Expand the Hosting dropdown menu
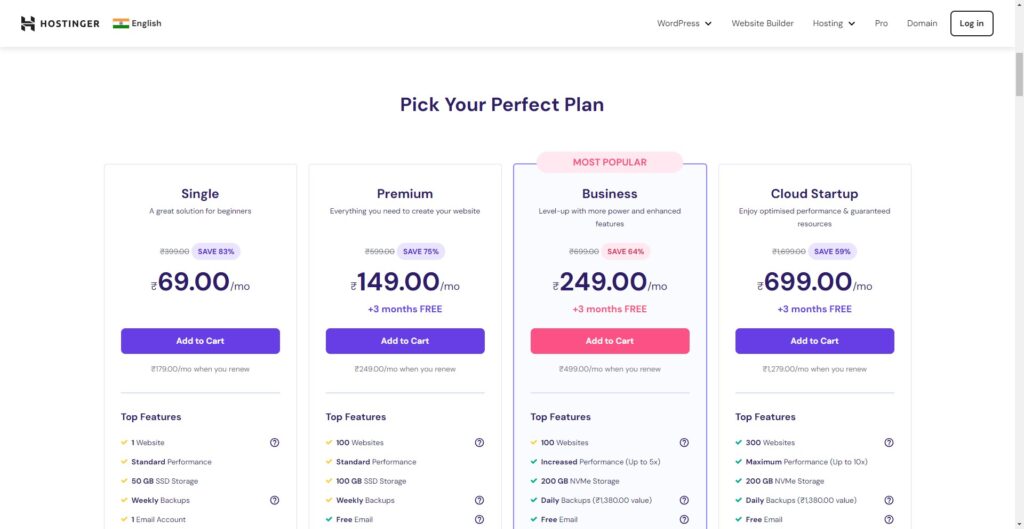 pyautogui.click(x=833, y=23)
